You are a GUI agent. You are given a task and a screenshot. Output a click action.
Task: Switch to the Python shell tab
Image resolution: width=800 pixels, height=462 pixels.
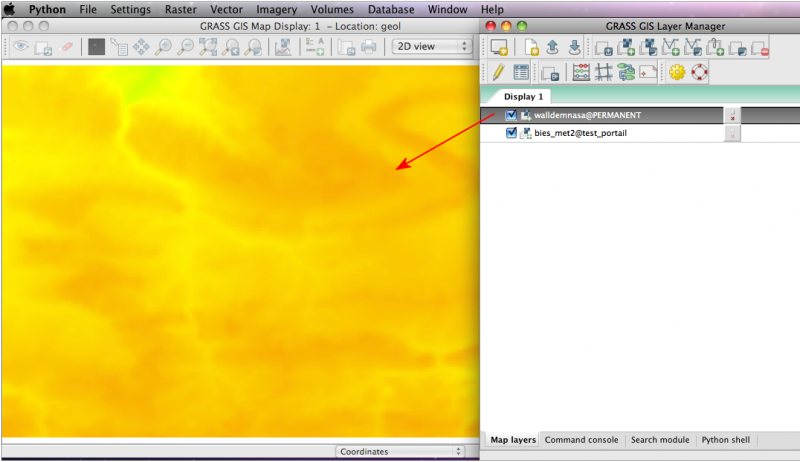coord(725,440)
